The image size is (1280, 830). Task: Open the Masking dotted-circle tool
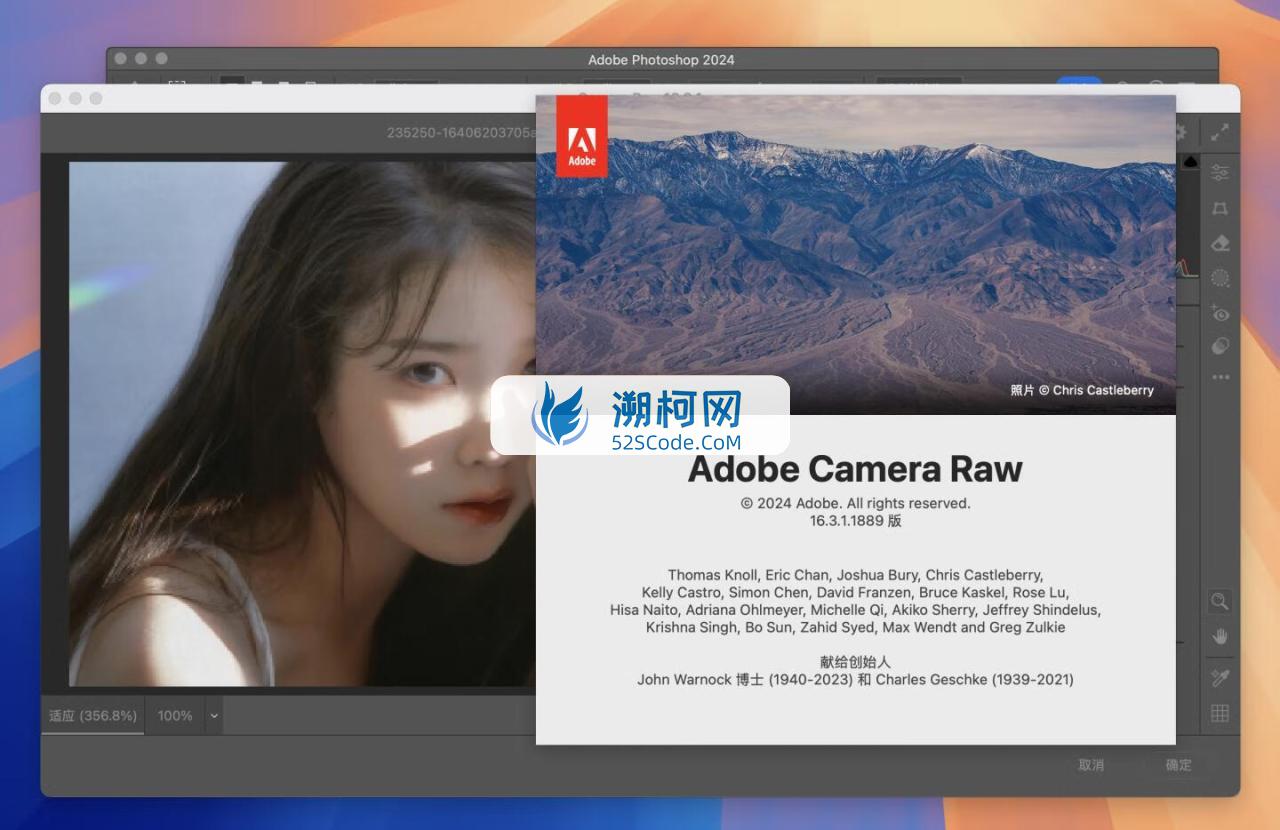click(1220, 278)
